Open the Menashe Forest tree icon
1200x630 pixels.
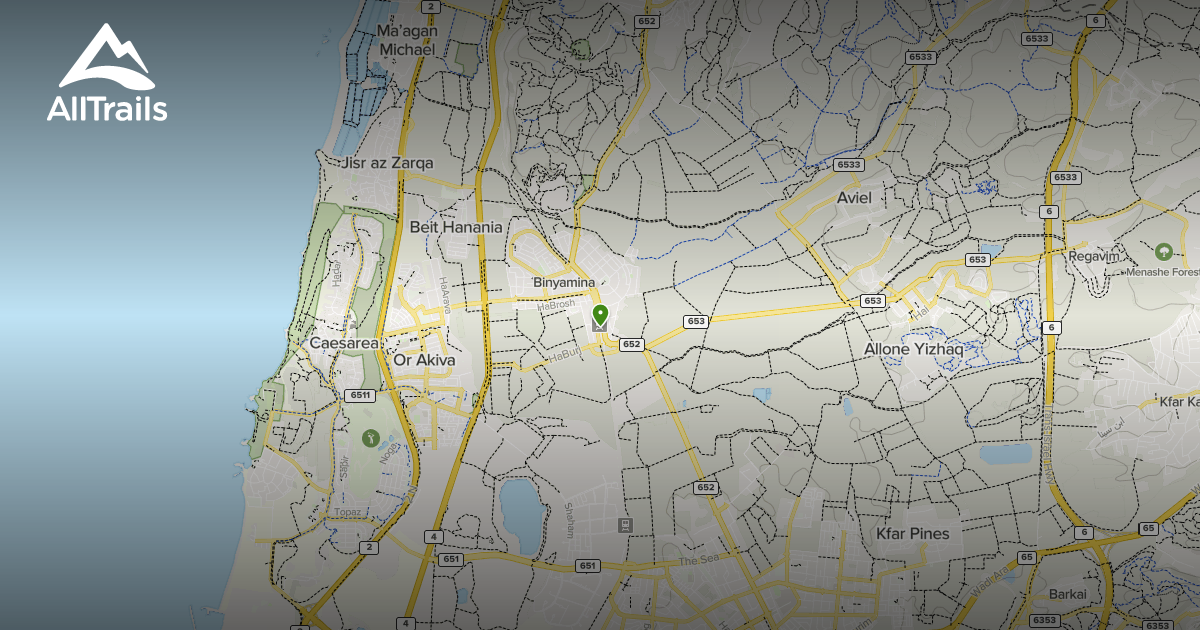point(1163,252)
